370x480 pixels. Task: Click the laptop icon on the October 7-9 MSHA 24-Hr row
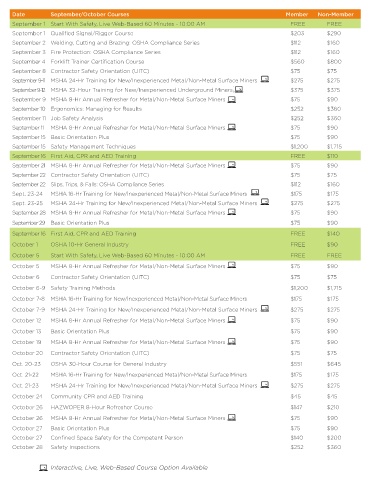point(265,308)
